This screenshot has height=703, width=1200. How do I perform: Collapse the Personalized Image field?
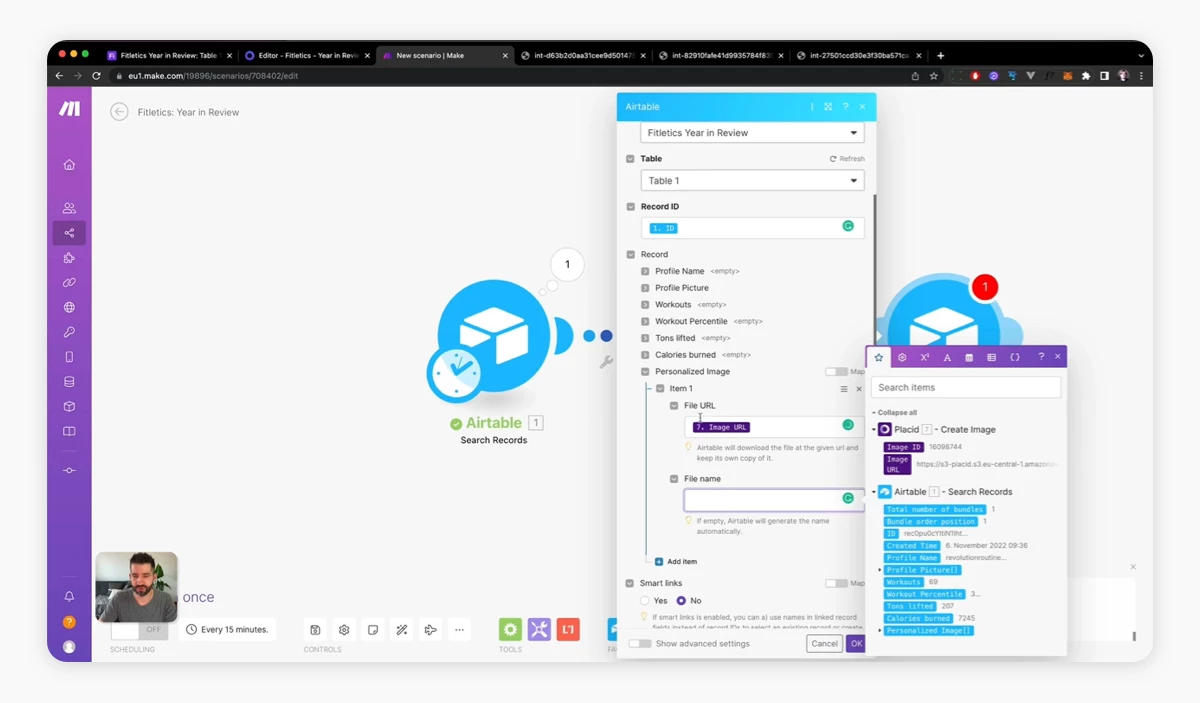pyautogui.click(x=645, y=372)
